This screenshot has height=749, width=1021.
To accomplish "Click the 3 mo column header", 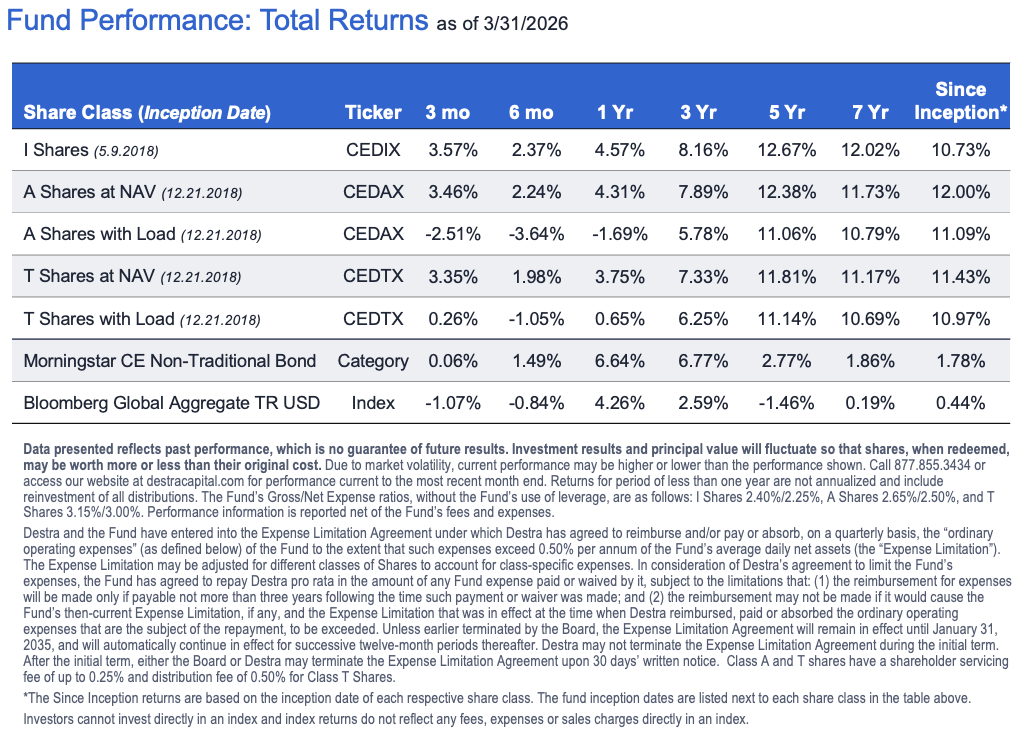I will pos(447,112).
